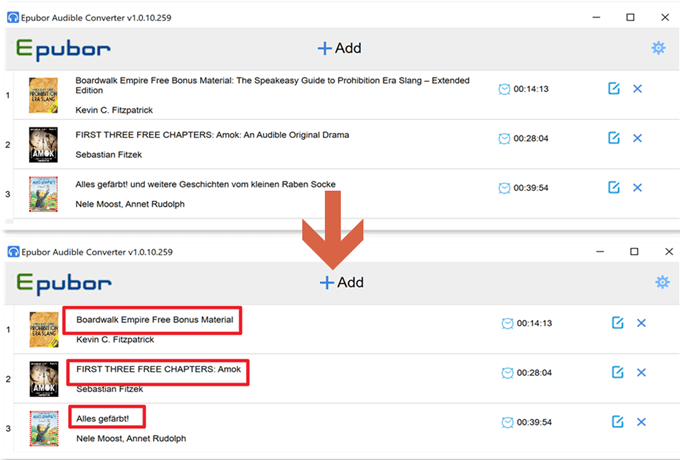Edit Boardwalk Empire entry in upper window
This screenshot has width=680, height=460.
point(614,88)
